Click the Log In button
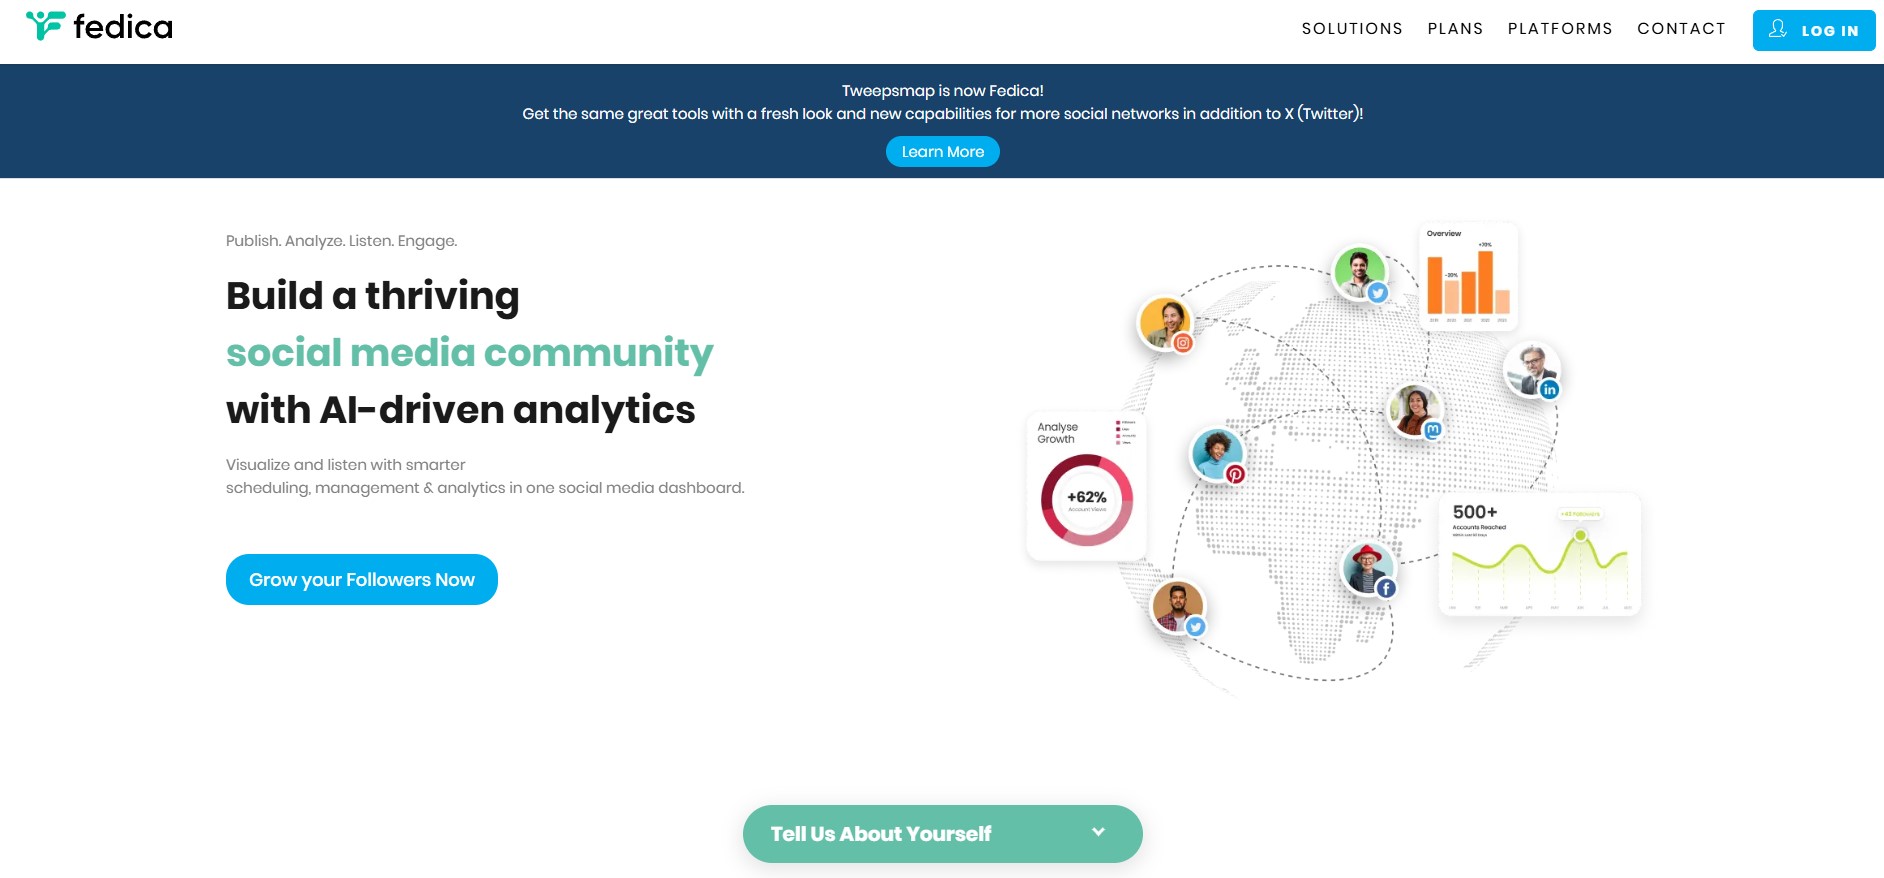 [1814, 30]
